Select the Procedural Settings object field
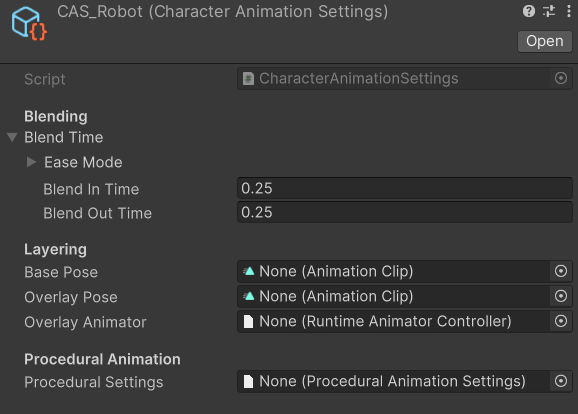The width and height of the screenshot is (578, 414). 393,381
